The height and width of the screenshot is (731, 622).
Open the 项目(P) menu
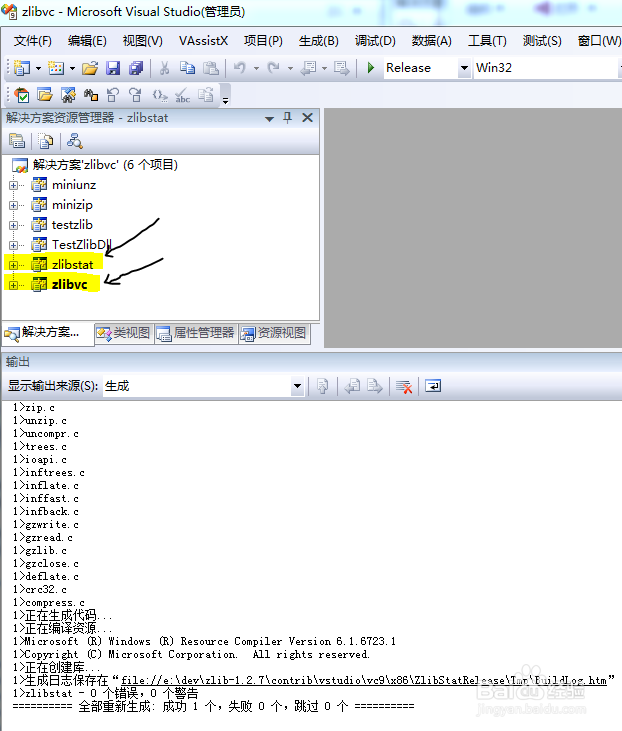[x=263, y=41]
